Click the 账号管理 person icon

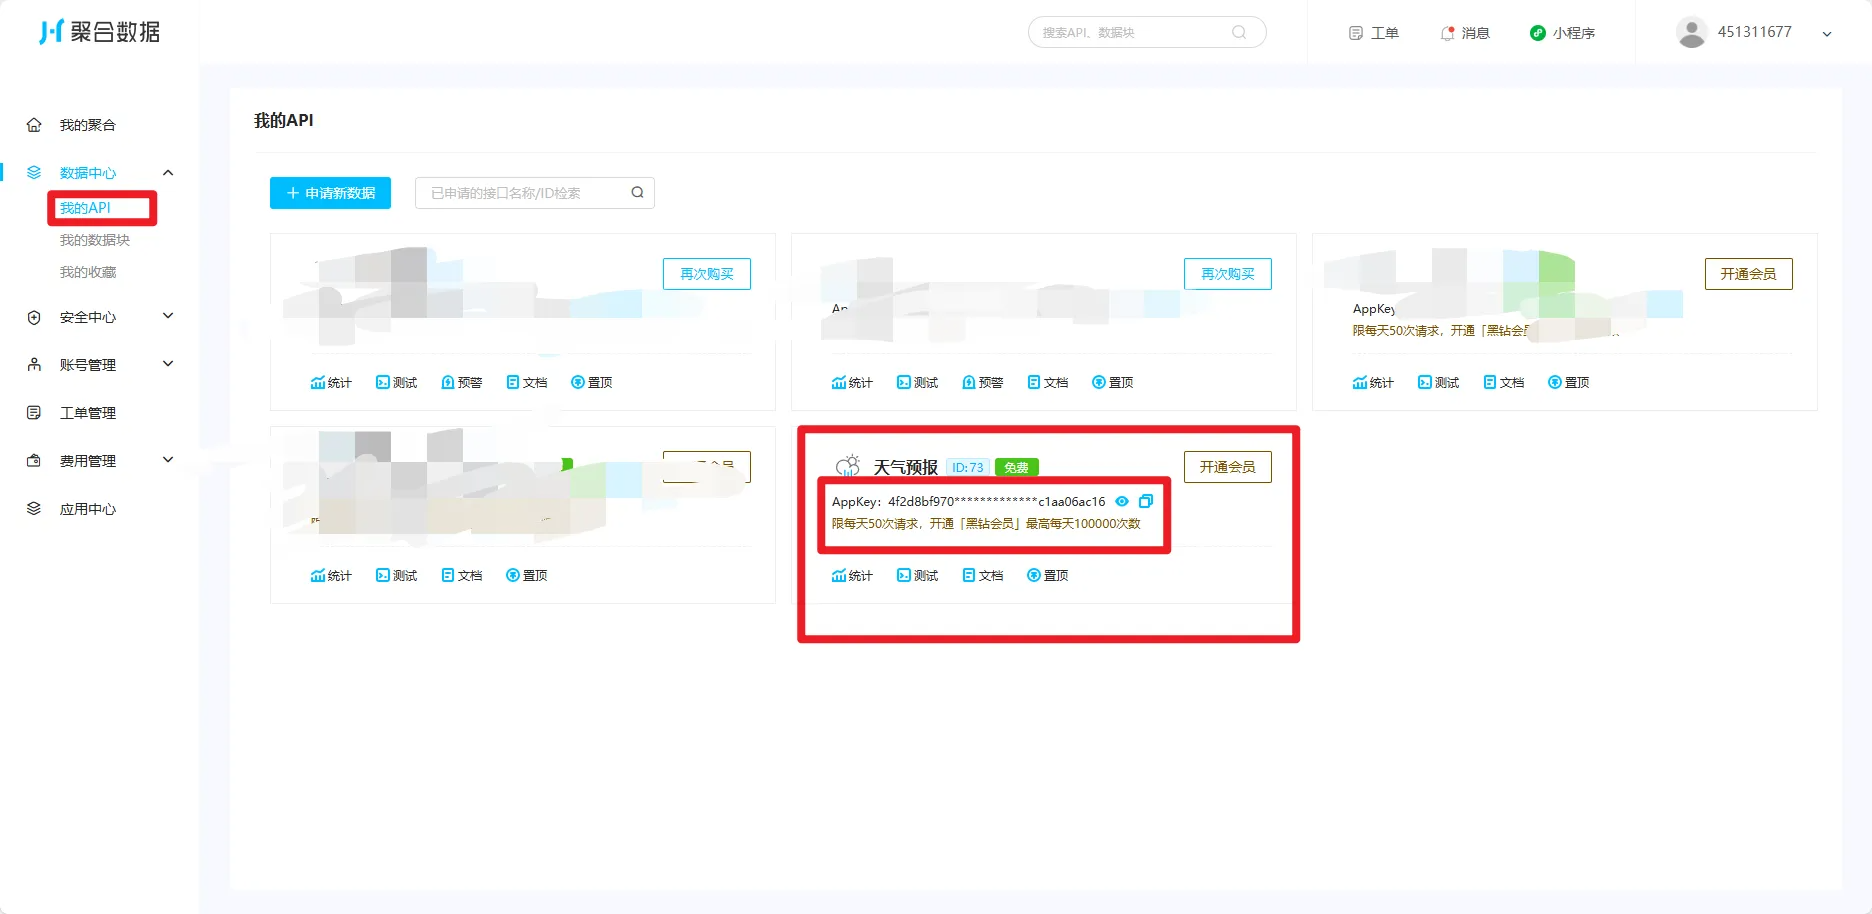(x=34, y=364)
